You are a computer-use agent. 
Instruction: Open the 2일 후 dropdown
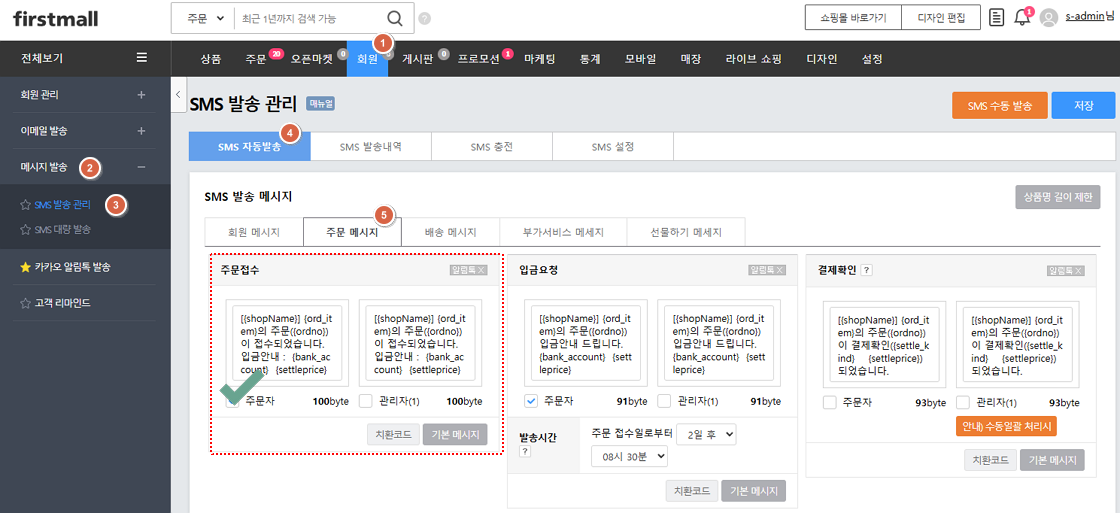(706, 434)
